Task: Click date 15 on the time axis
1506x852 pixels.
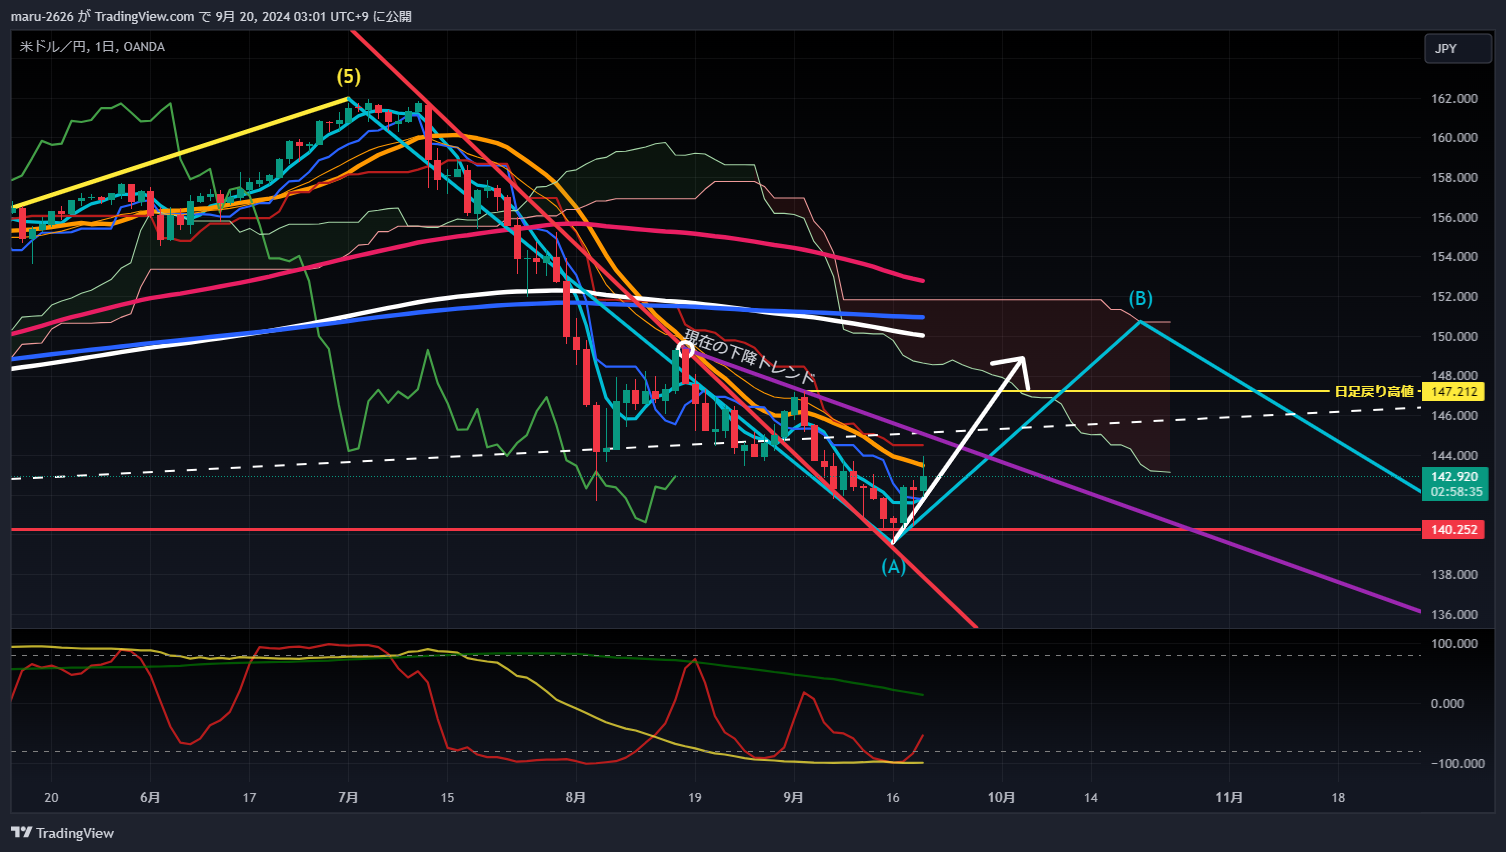Action: click(447, 798)
